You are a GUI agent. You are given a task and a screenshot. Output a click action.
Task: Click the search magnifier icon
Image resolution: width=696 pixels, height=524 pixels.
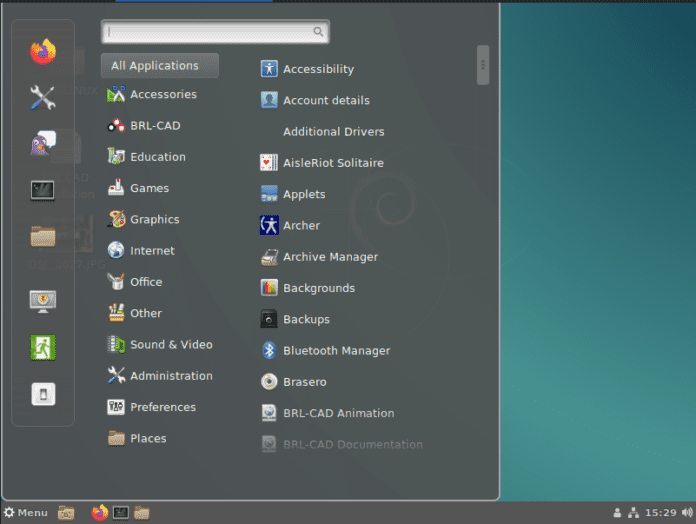(318, 32)
